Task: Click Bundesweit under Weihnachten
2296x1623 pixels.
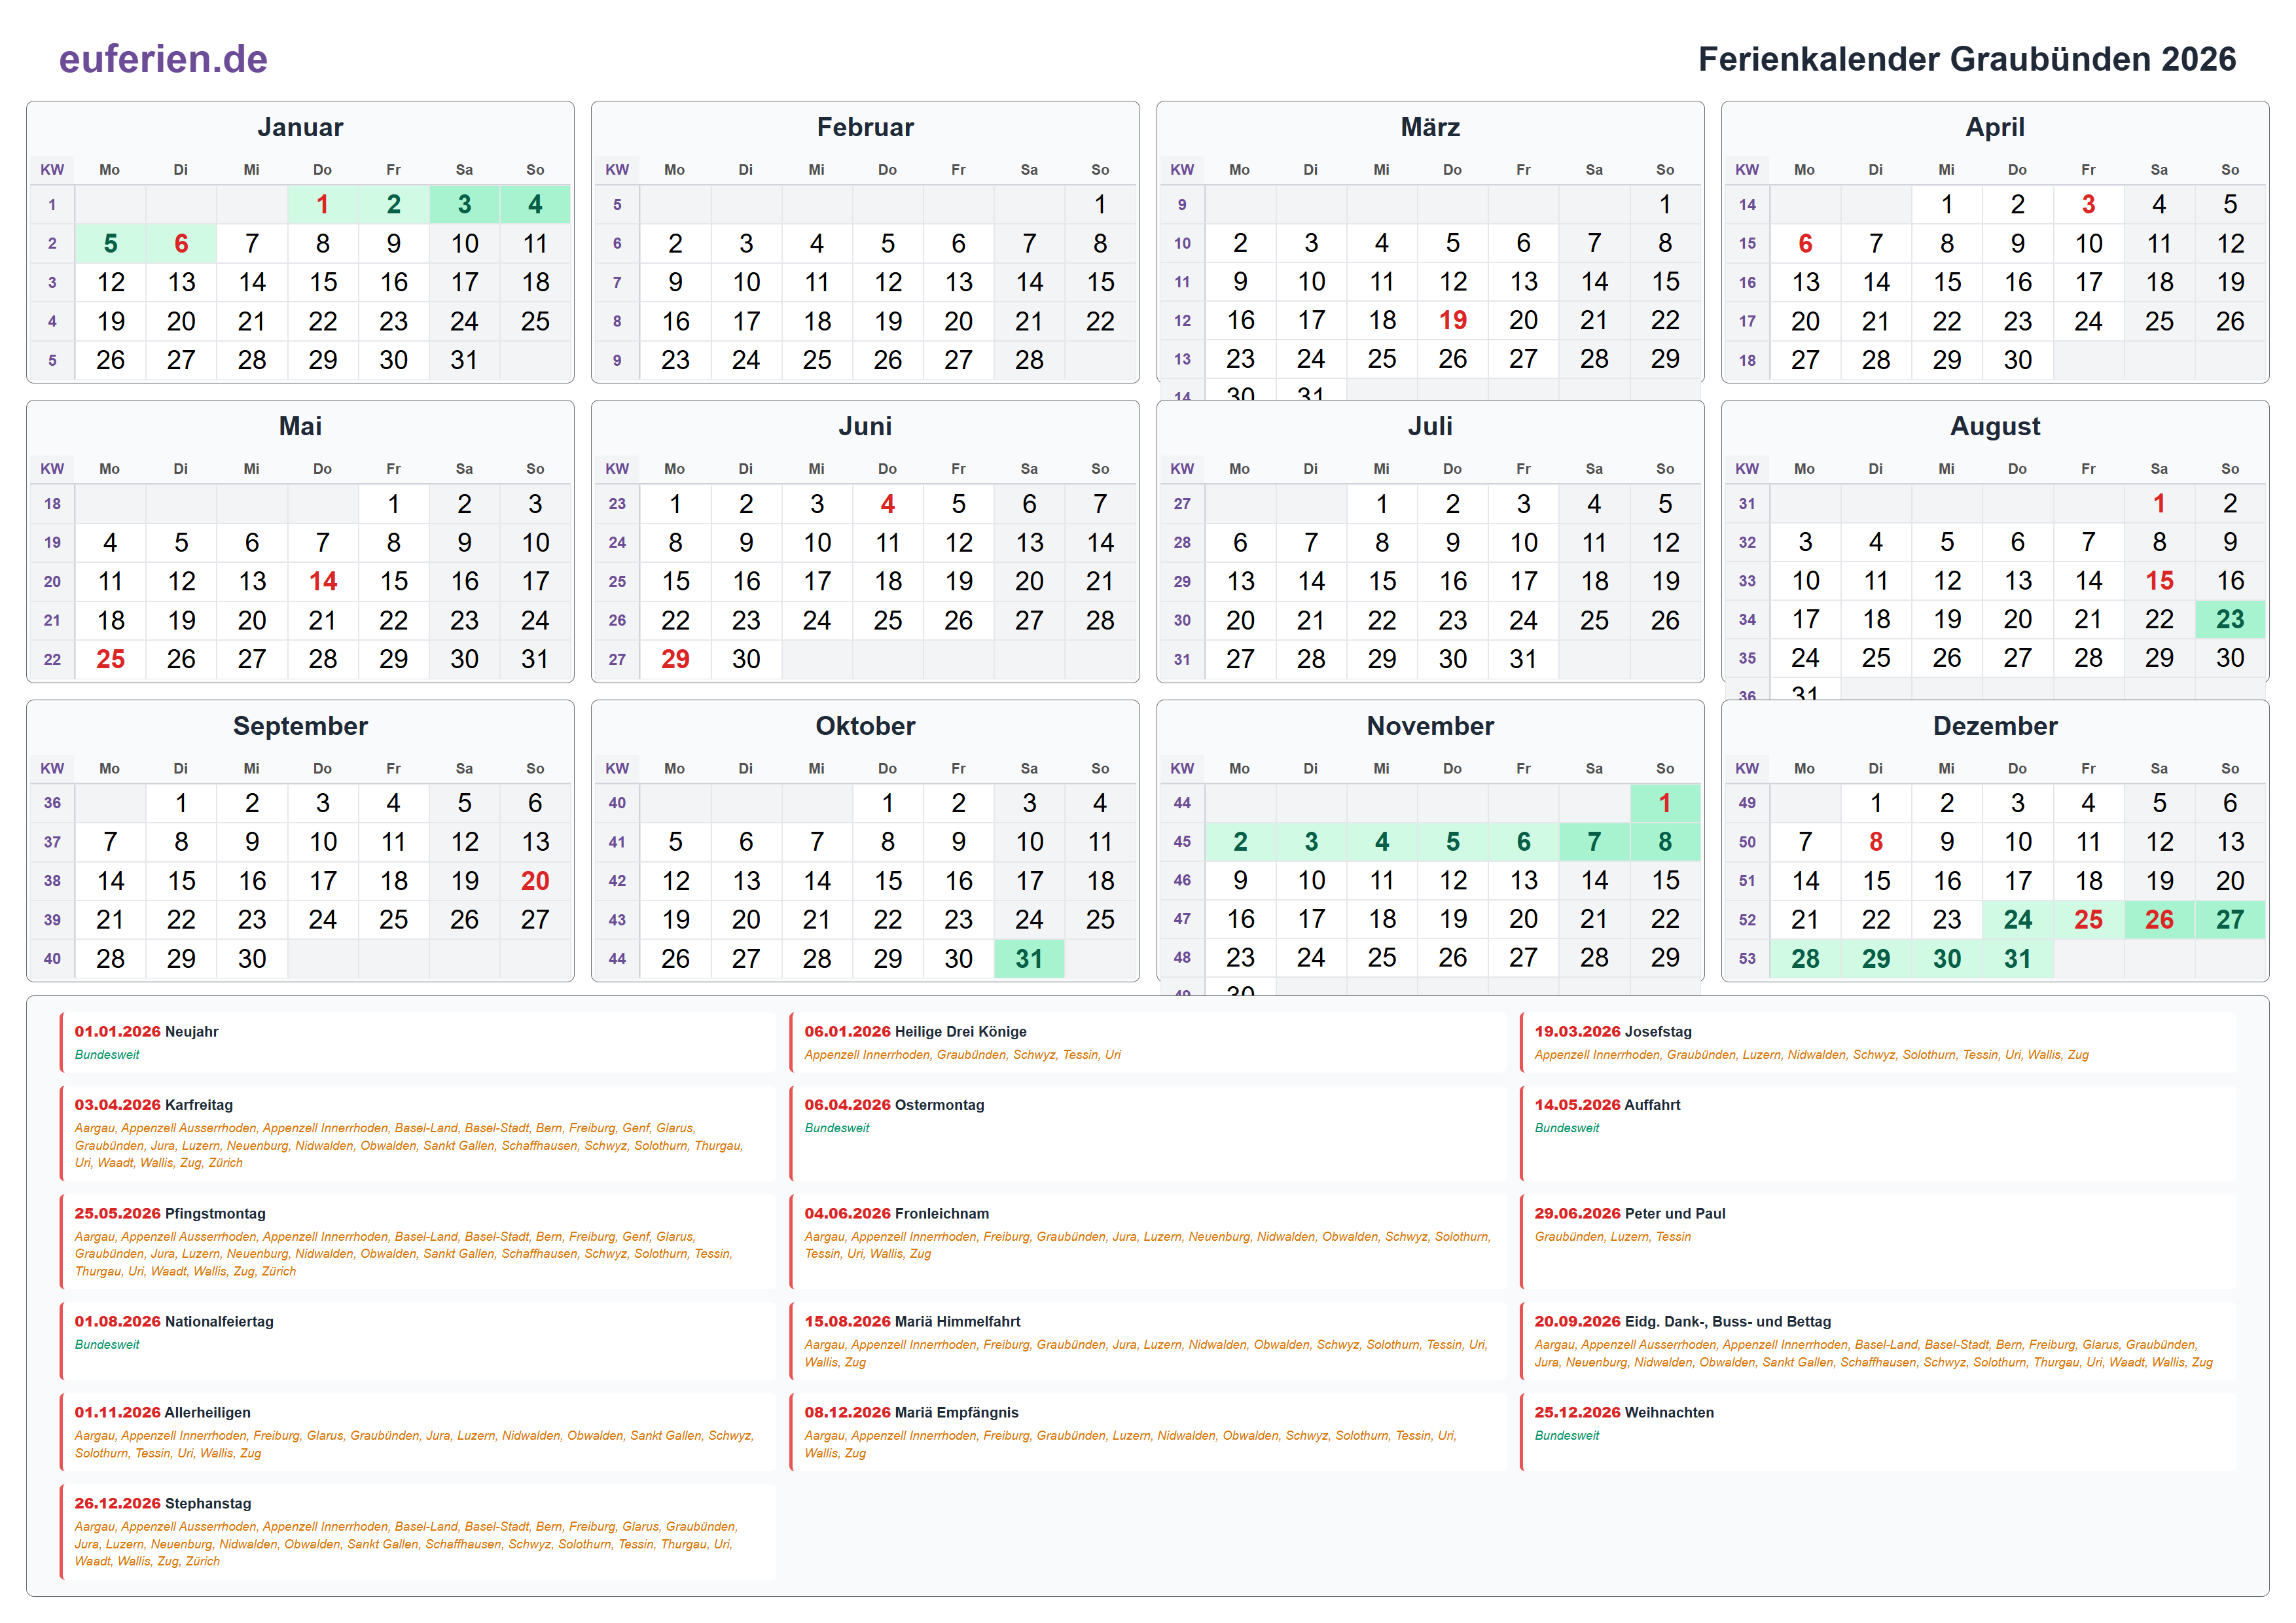Action: [x=1567, y=1436]
